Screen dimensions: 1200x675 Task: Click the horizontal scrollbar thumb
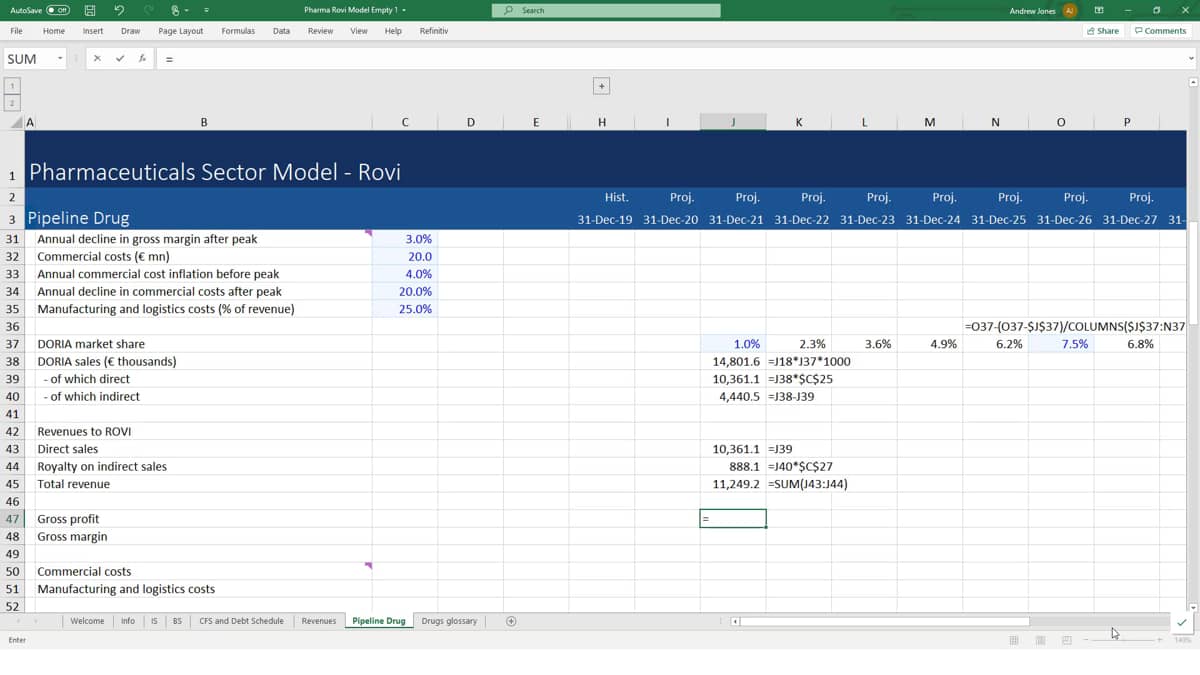(885, 621)
